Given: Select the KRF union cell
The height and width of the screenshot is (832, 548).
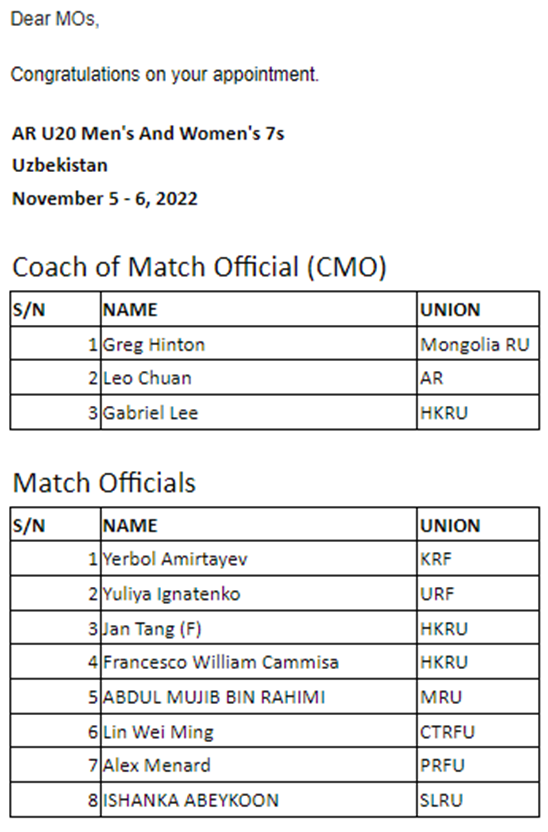Looking at the screenshot, I should coord(478,559).
